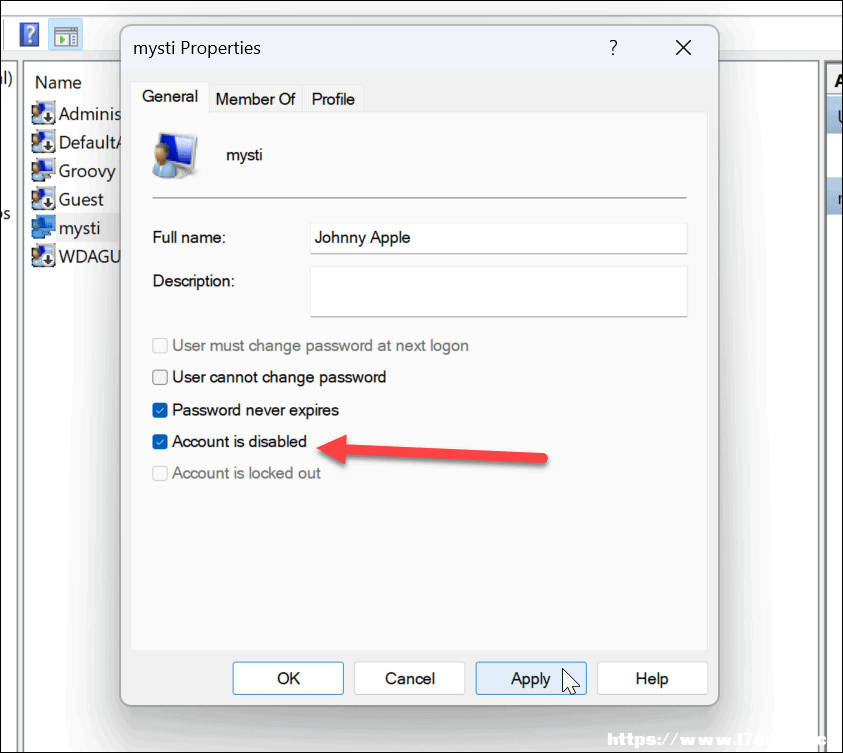Select the mysti row text in list
Screen dimensions: 843x753
click(79, 228)
